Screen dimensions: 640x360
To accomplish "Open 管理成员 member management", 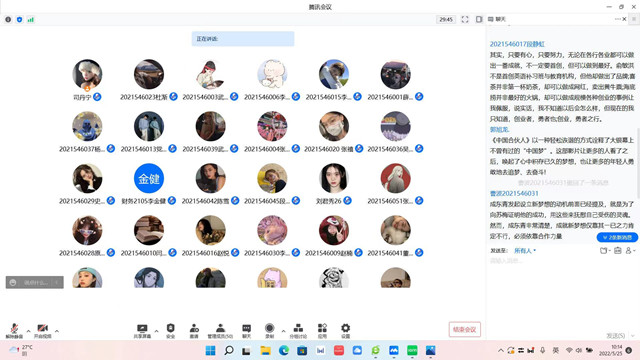I will click(220, 330).
